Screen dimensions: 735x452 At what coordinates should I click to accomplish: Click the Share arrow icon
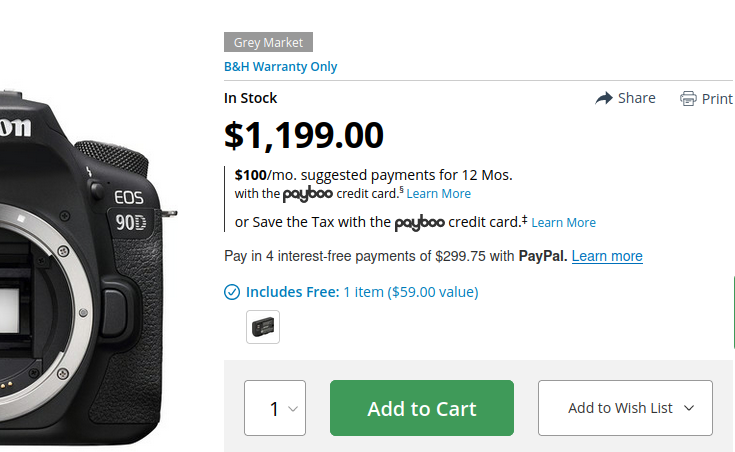(604, 98)
